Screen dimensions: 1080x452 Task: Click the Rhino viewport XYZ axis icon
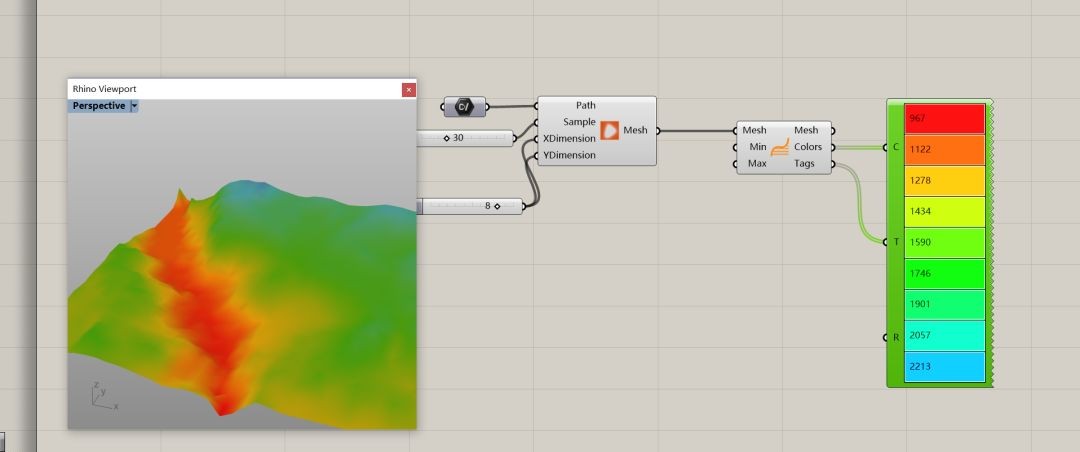(x=103, y=397)
